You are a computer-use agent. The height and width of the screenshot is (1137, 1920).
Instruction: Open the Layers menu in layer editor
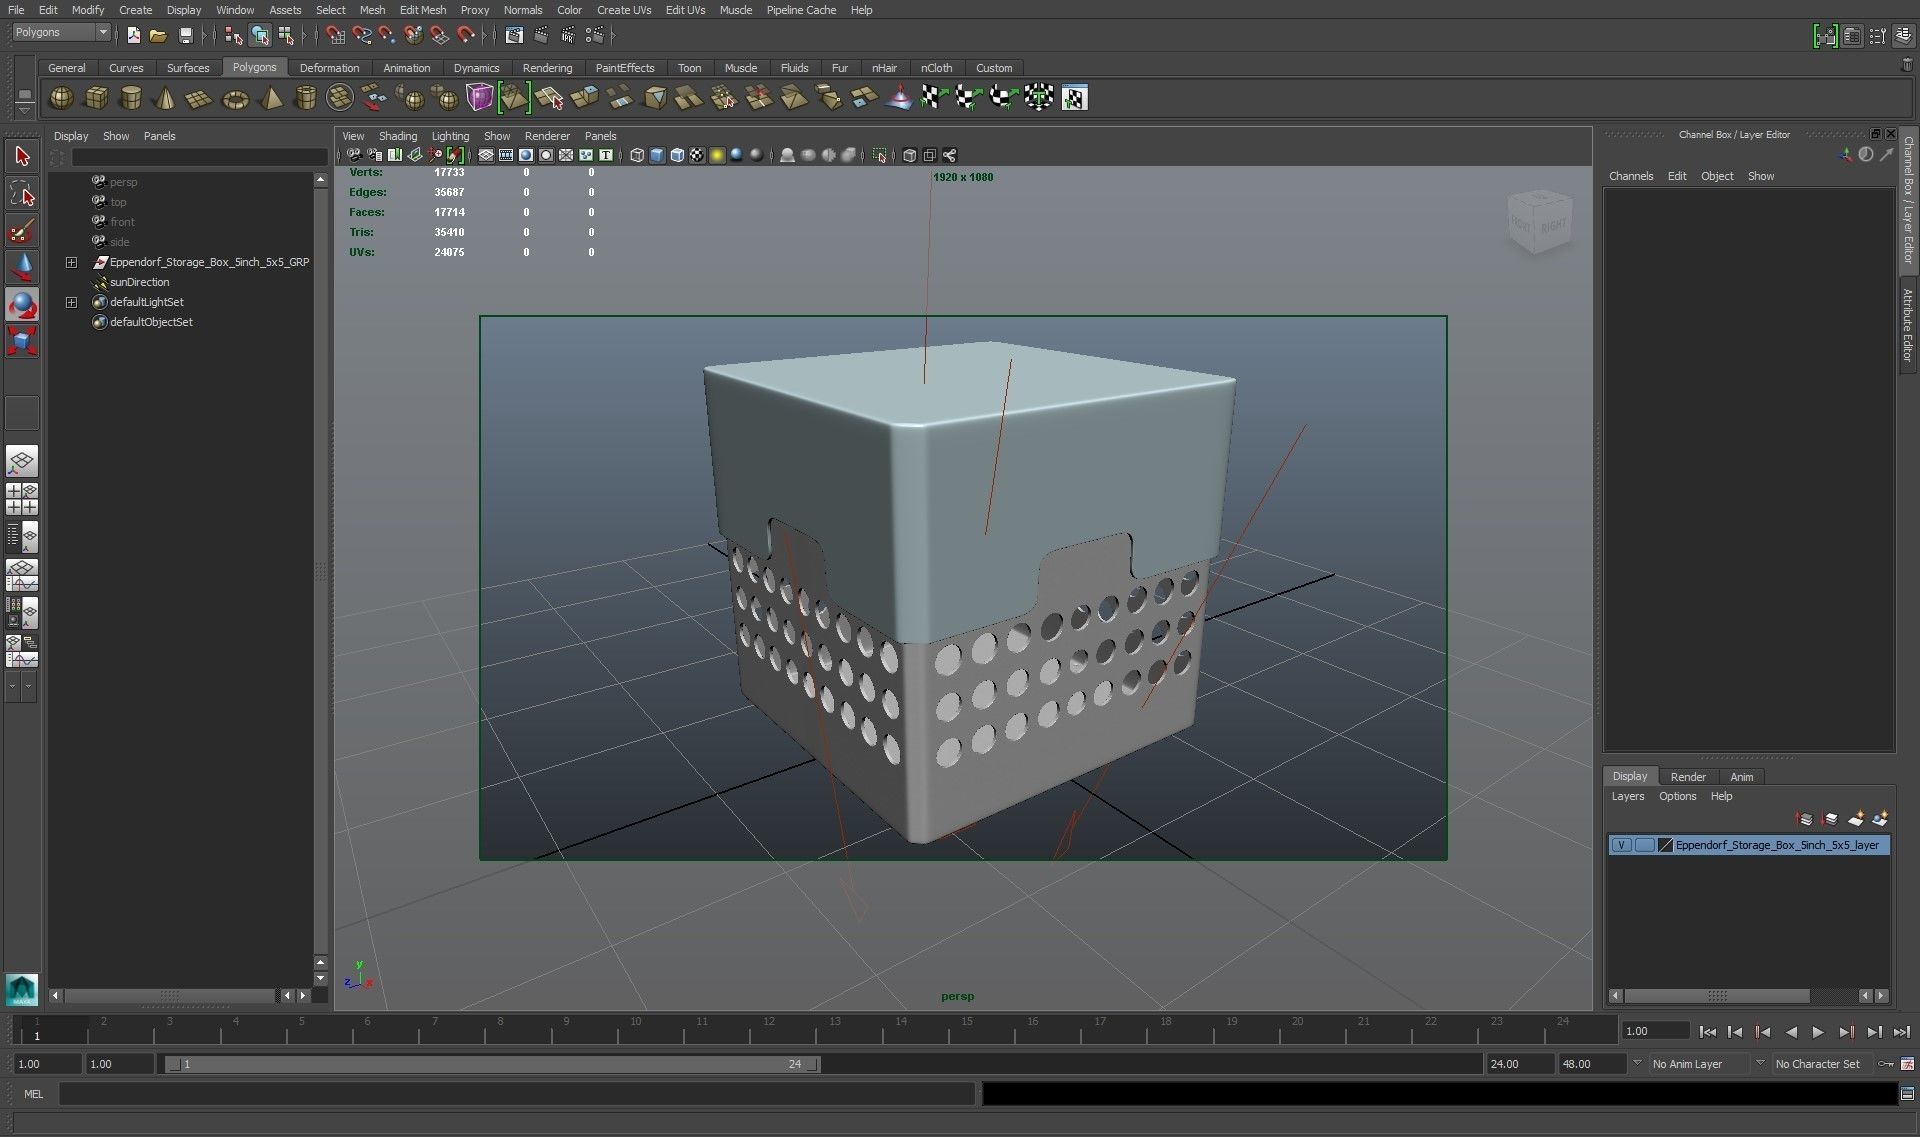pos(1627,797)
